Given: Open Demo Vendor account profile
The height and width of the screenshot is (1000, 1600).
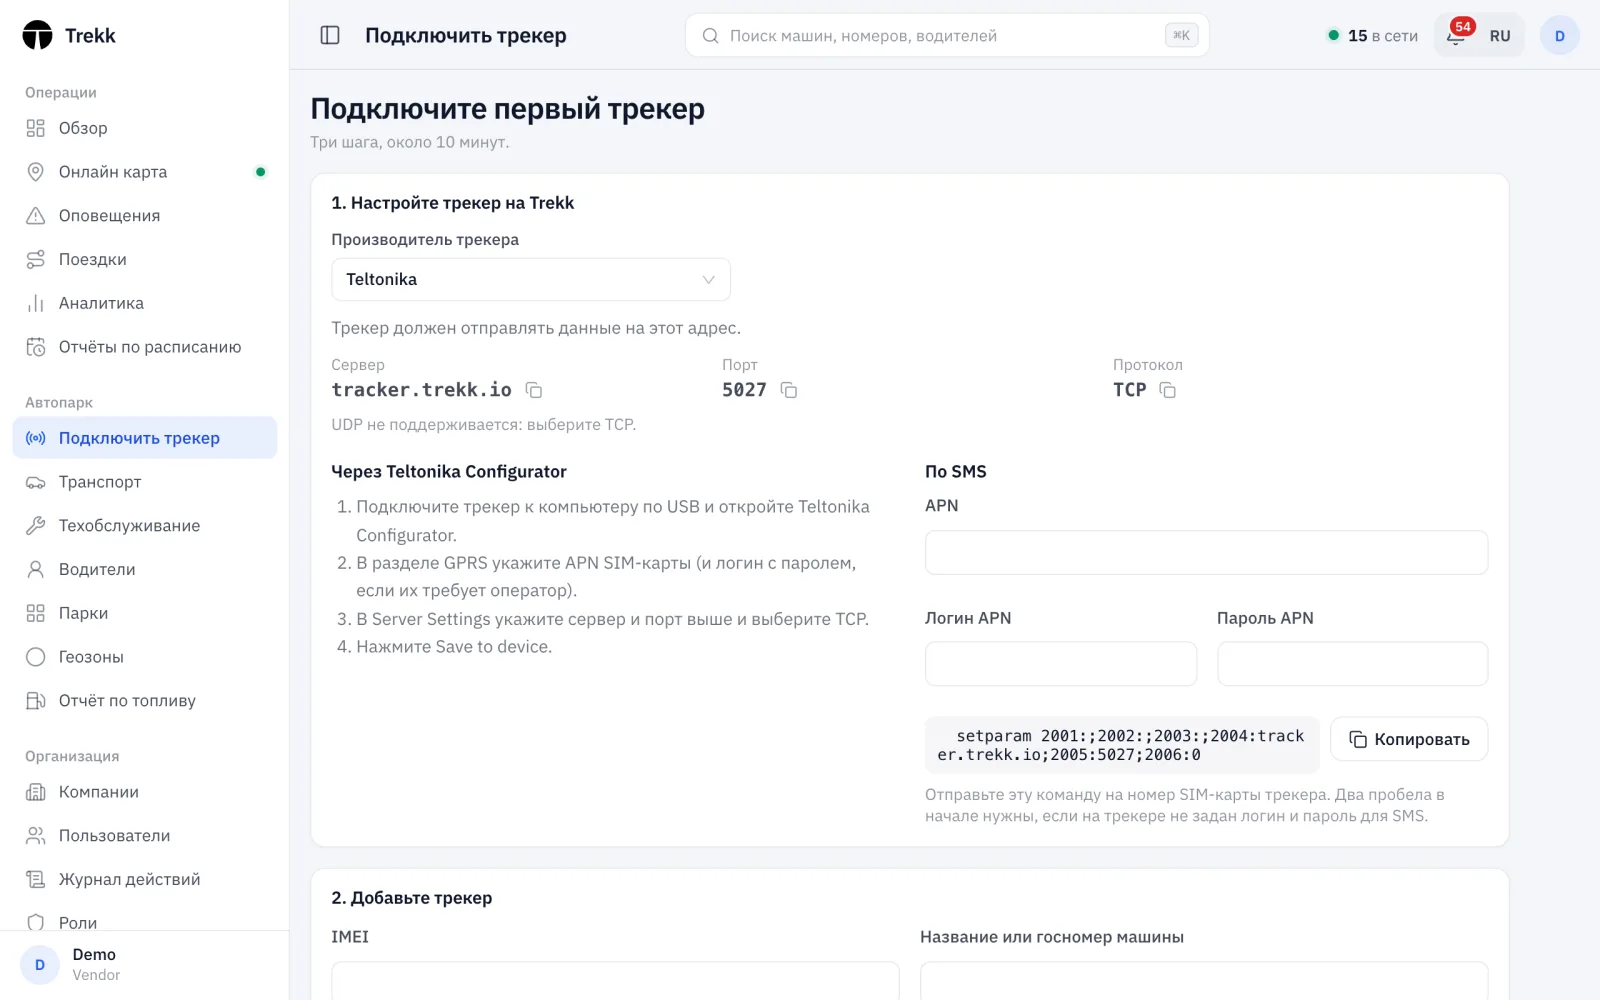Looking at the screenshot, I should (x=145, y=965).
